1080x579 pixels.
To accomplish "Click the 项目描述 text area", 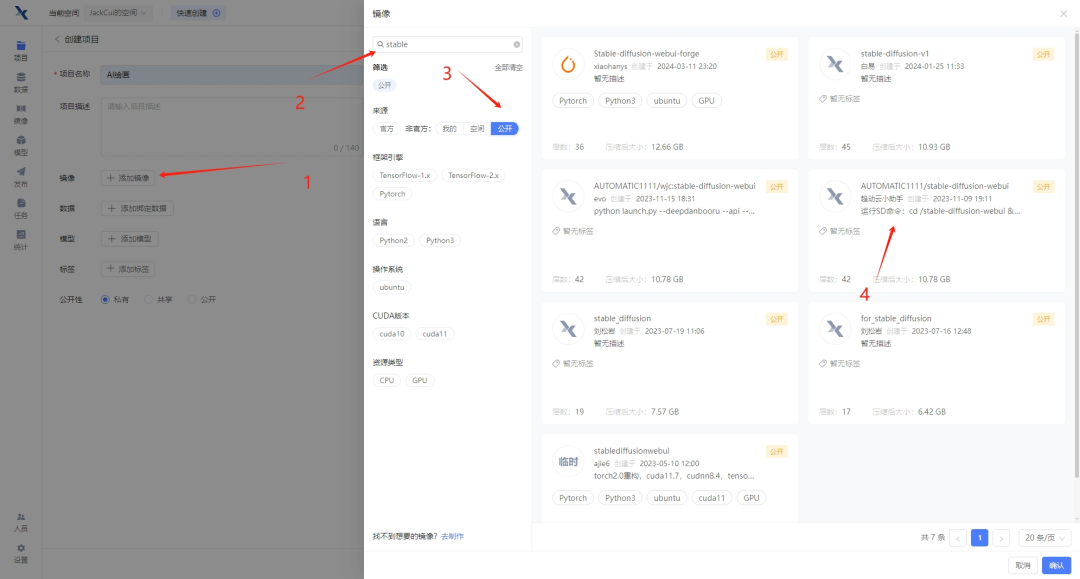I will point(232,127).
